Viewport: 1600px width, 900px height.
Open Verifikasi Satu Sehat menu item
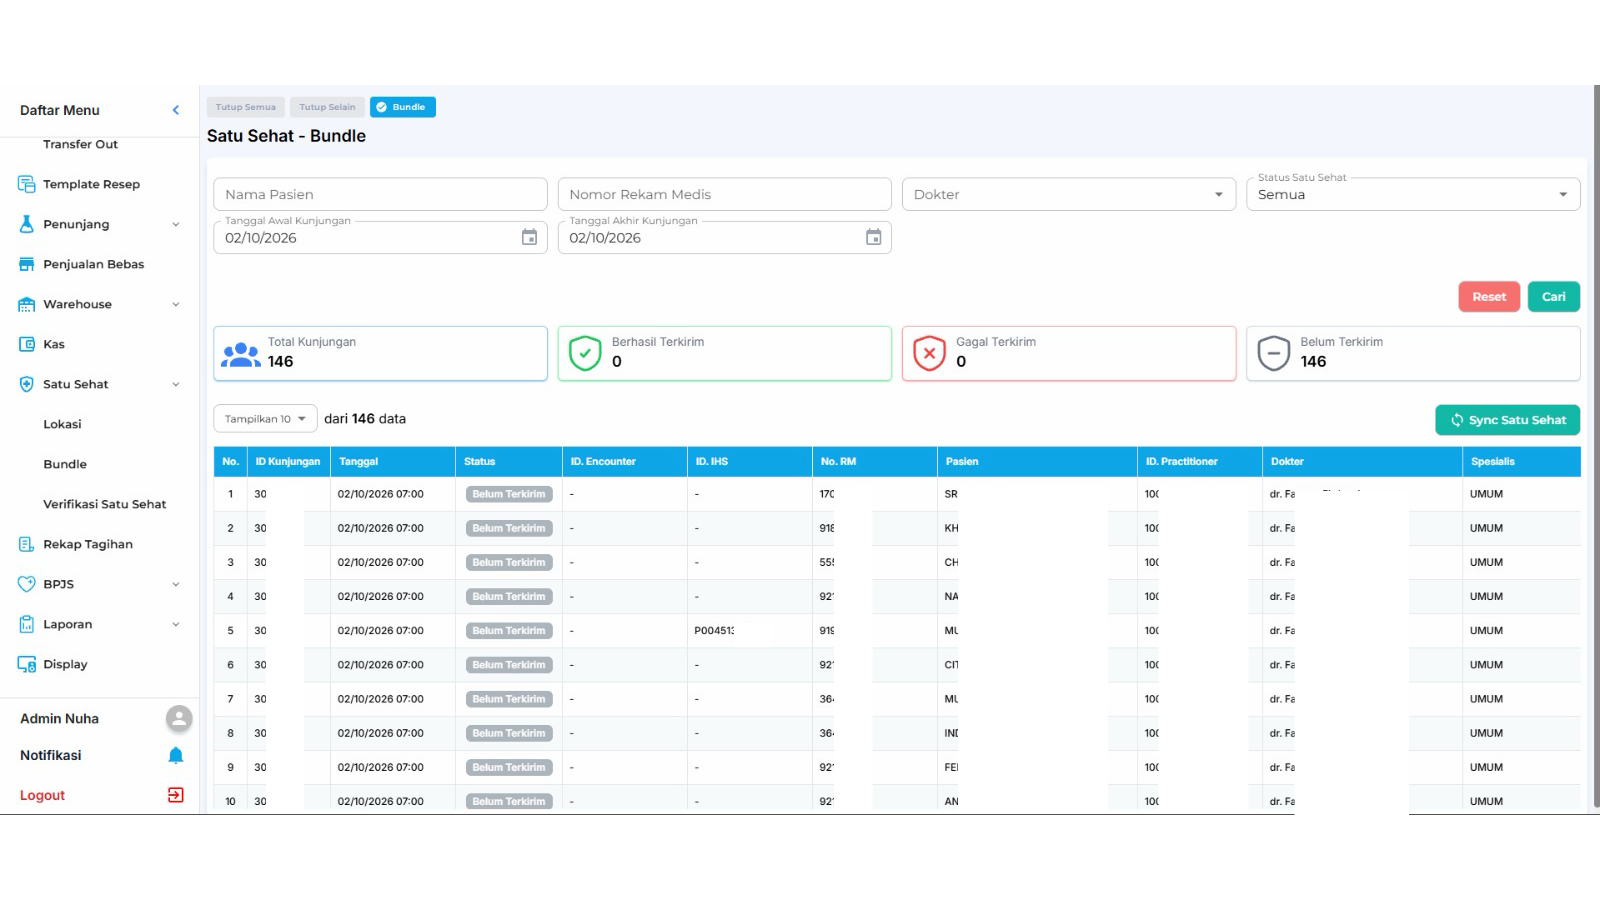pyautogui.click(x=105, y=504)
